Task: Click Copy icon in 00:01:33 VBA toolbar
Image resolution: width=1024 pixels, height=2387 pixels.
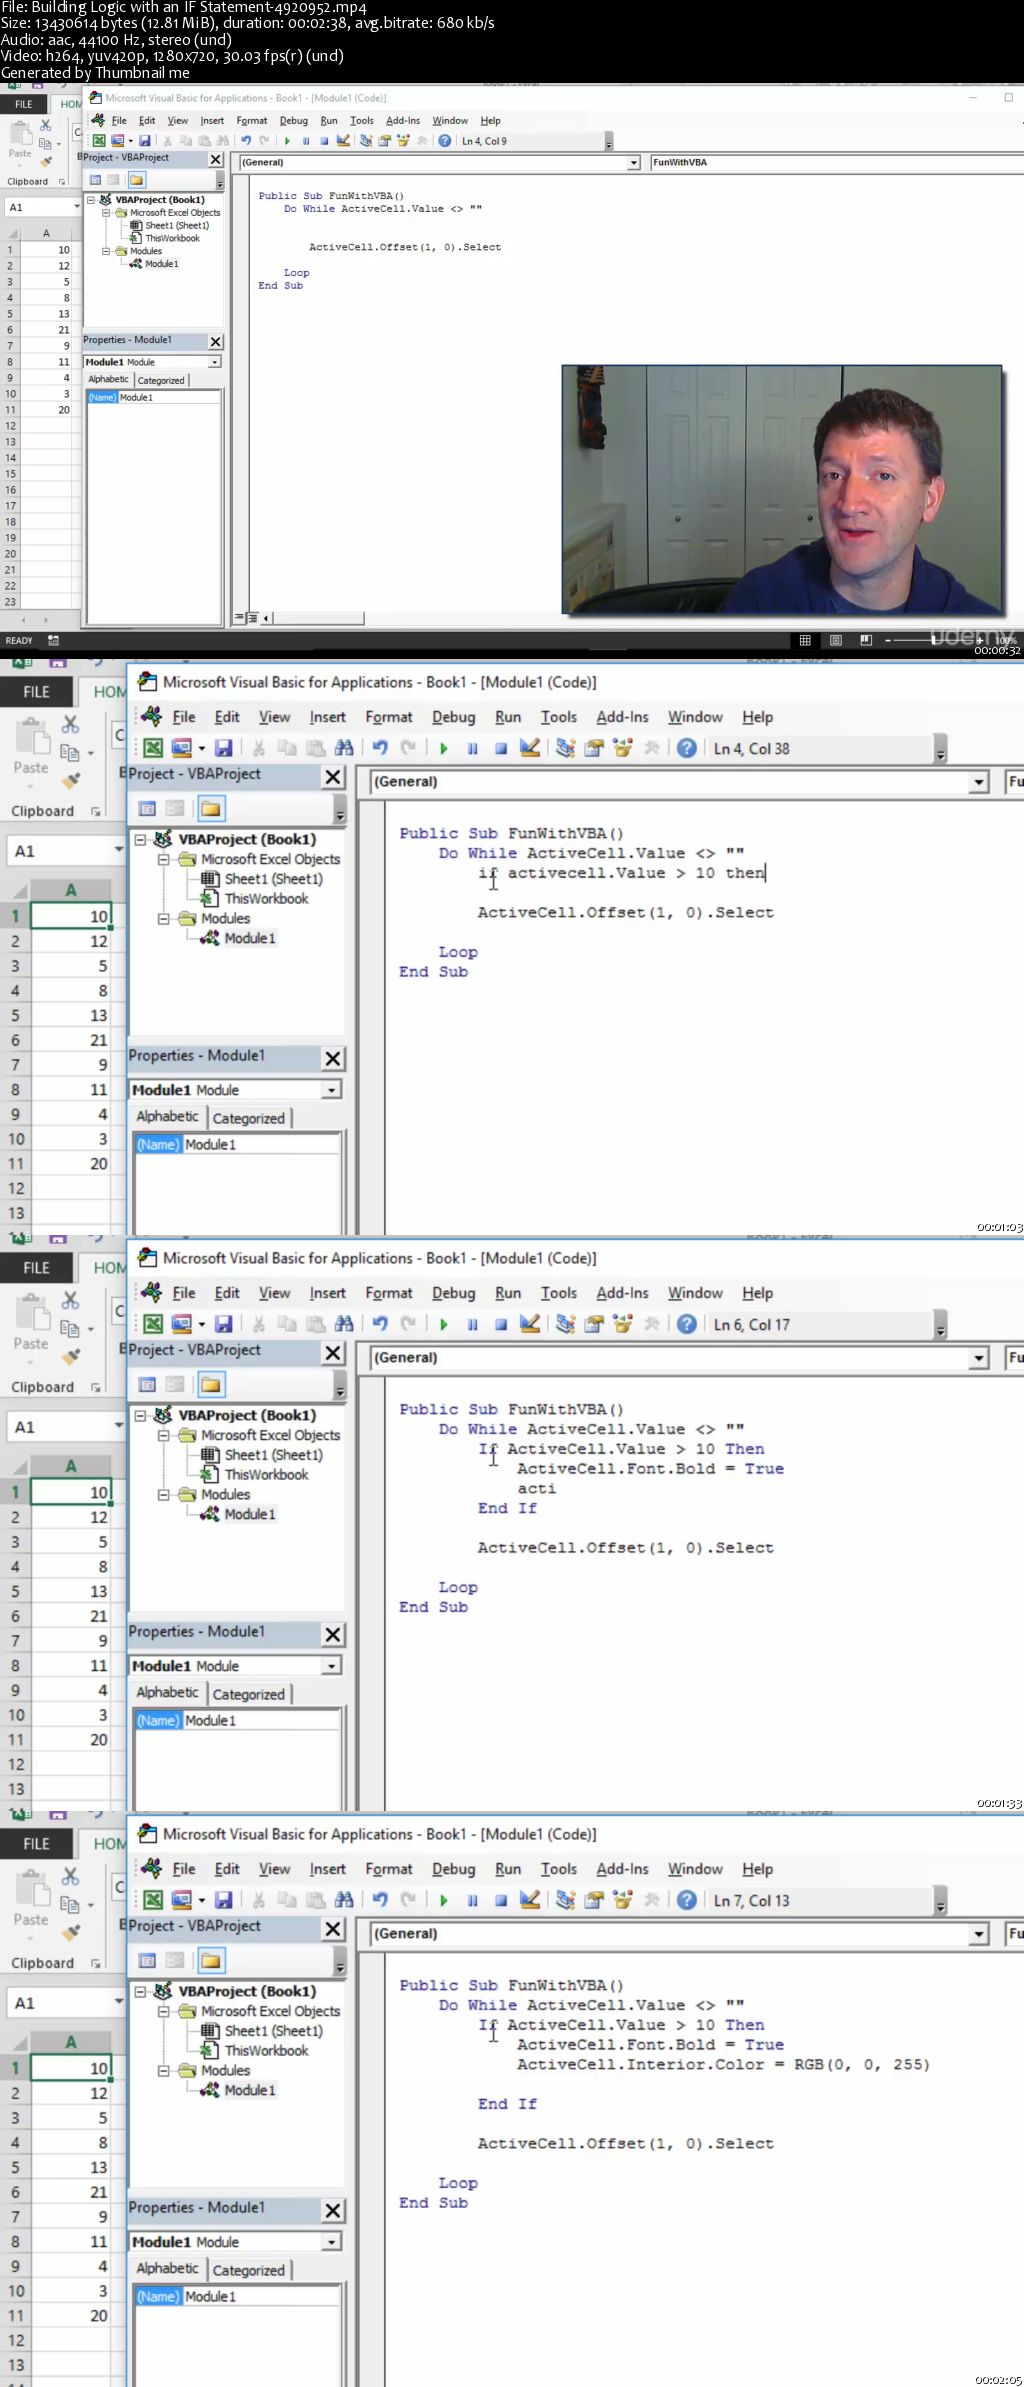Action: (x=287, y=1324)
